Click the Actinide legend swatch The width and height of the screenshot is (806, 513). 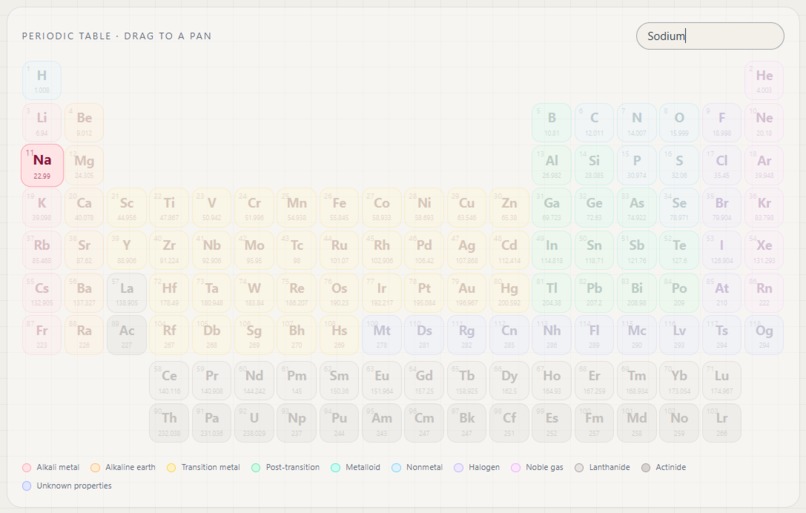tap(646, 467)
